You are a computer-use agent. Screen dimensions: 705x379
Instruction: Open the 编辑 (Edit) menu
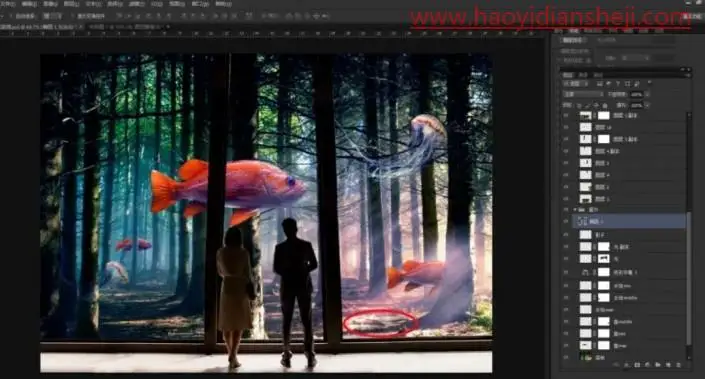[29, 4]
